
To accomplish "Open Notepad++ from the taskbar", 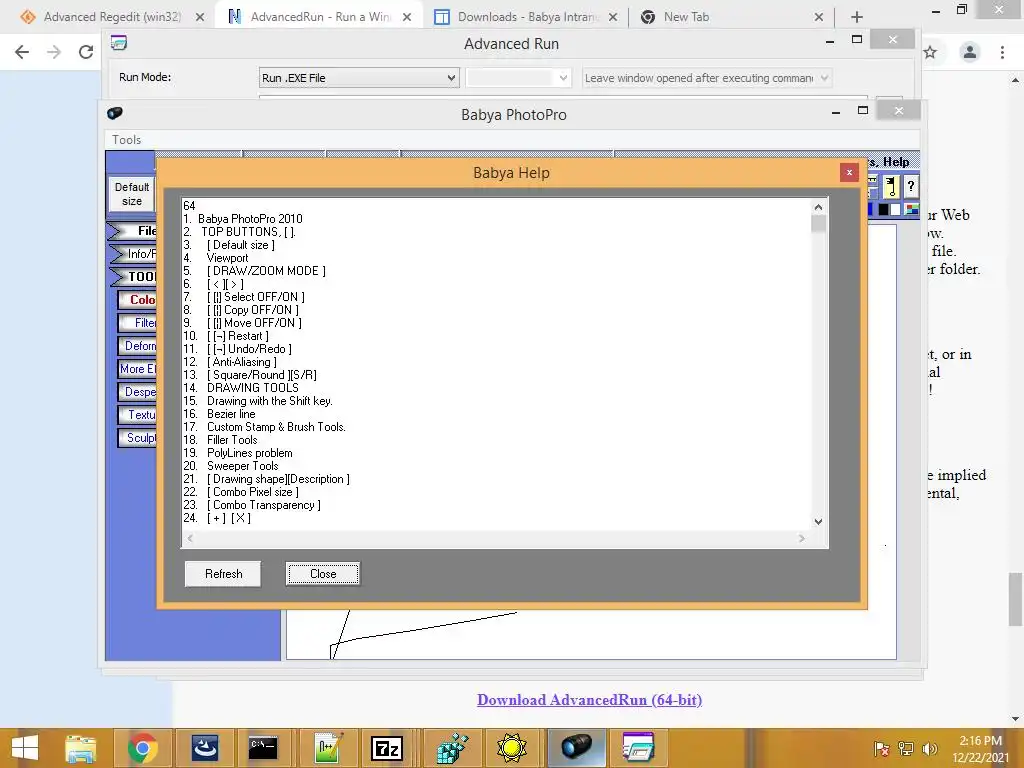I will pos(327,748).
